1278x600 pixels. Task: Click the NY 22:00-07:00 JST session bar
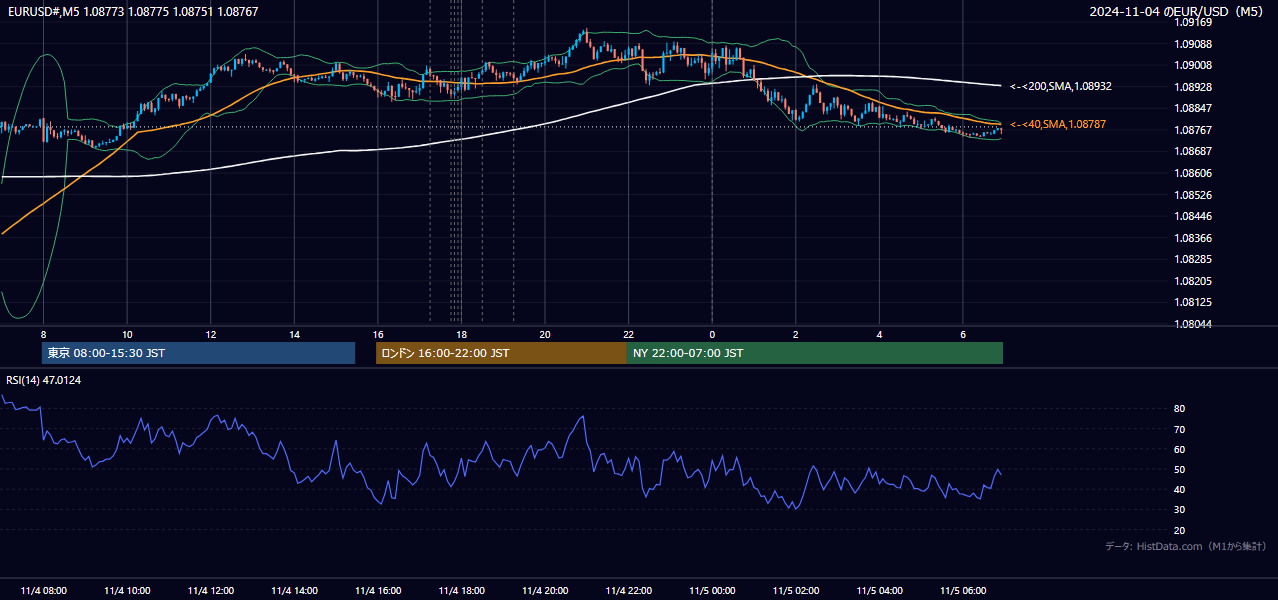[815, 353]
